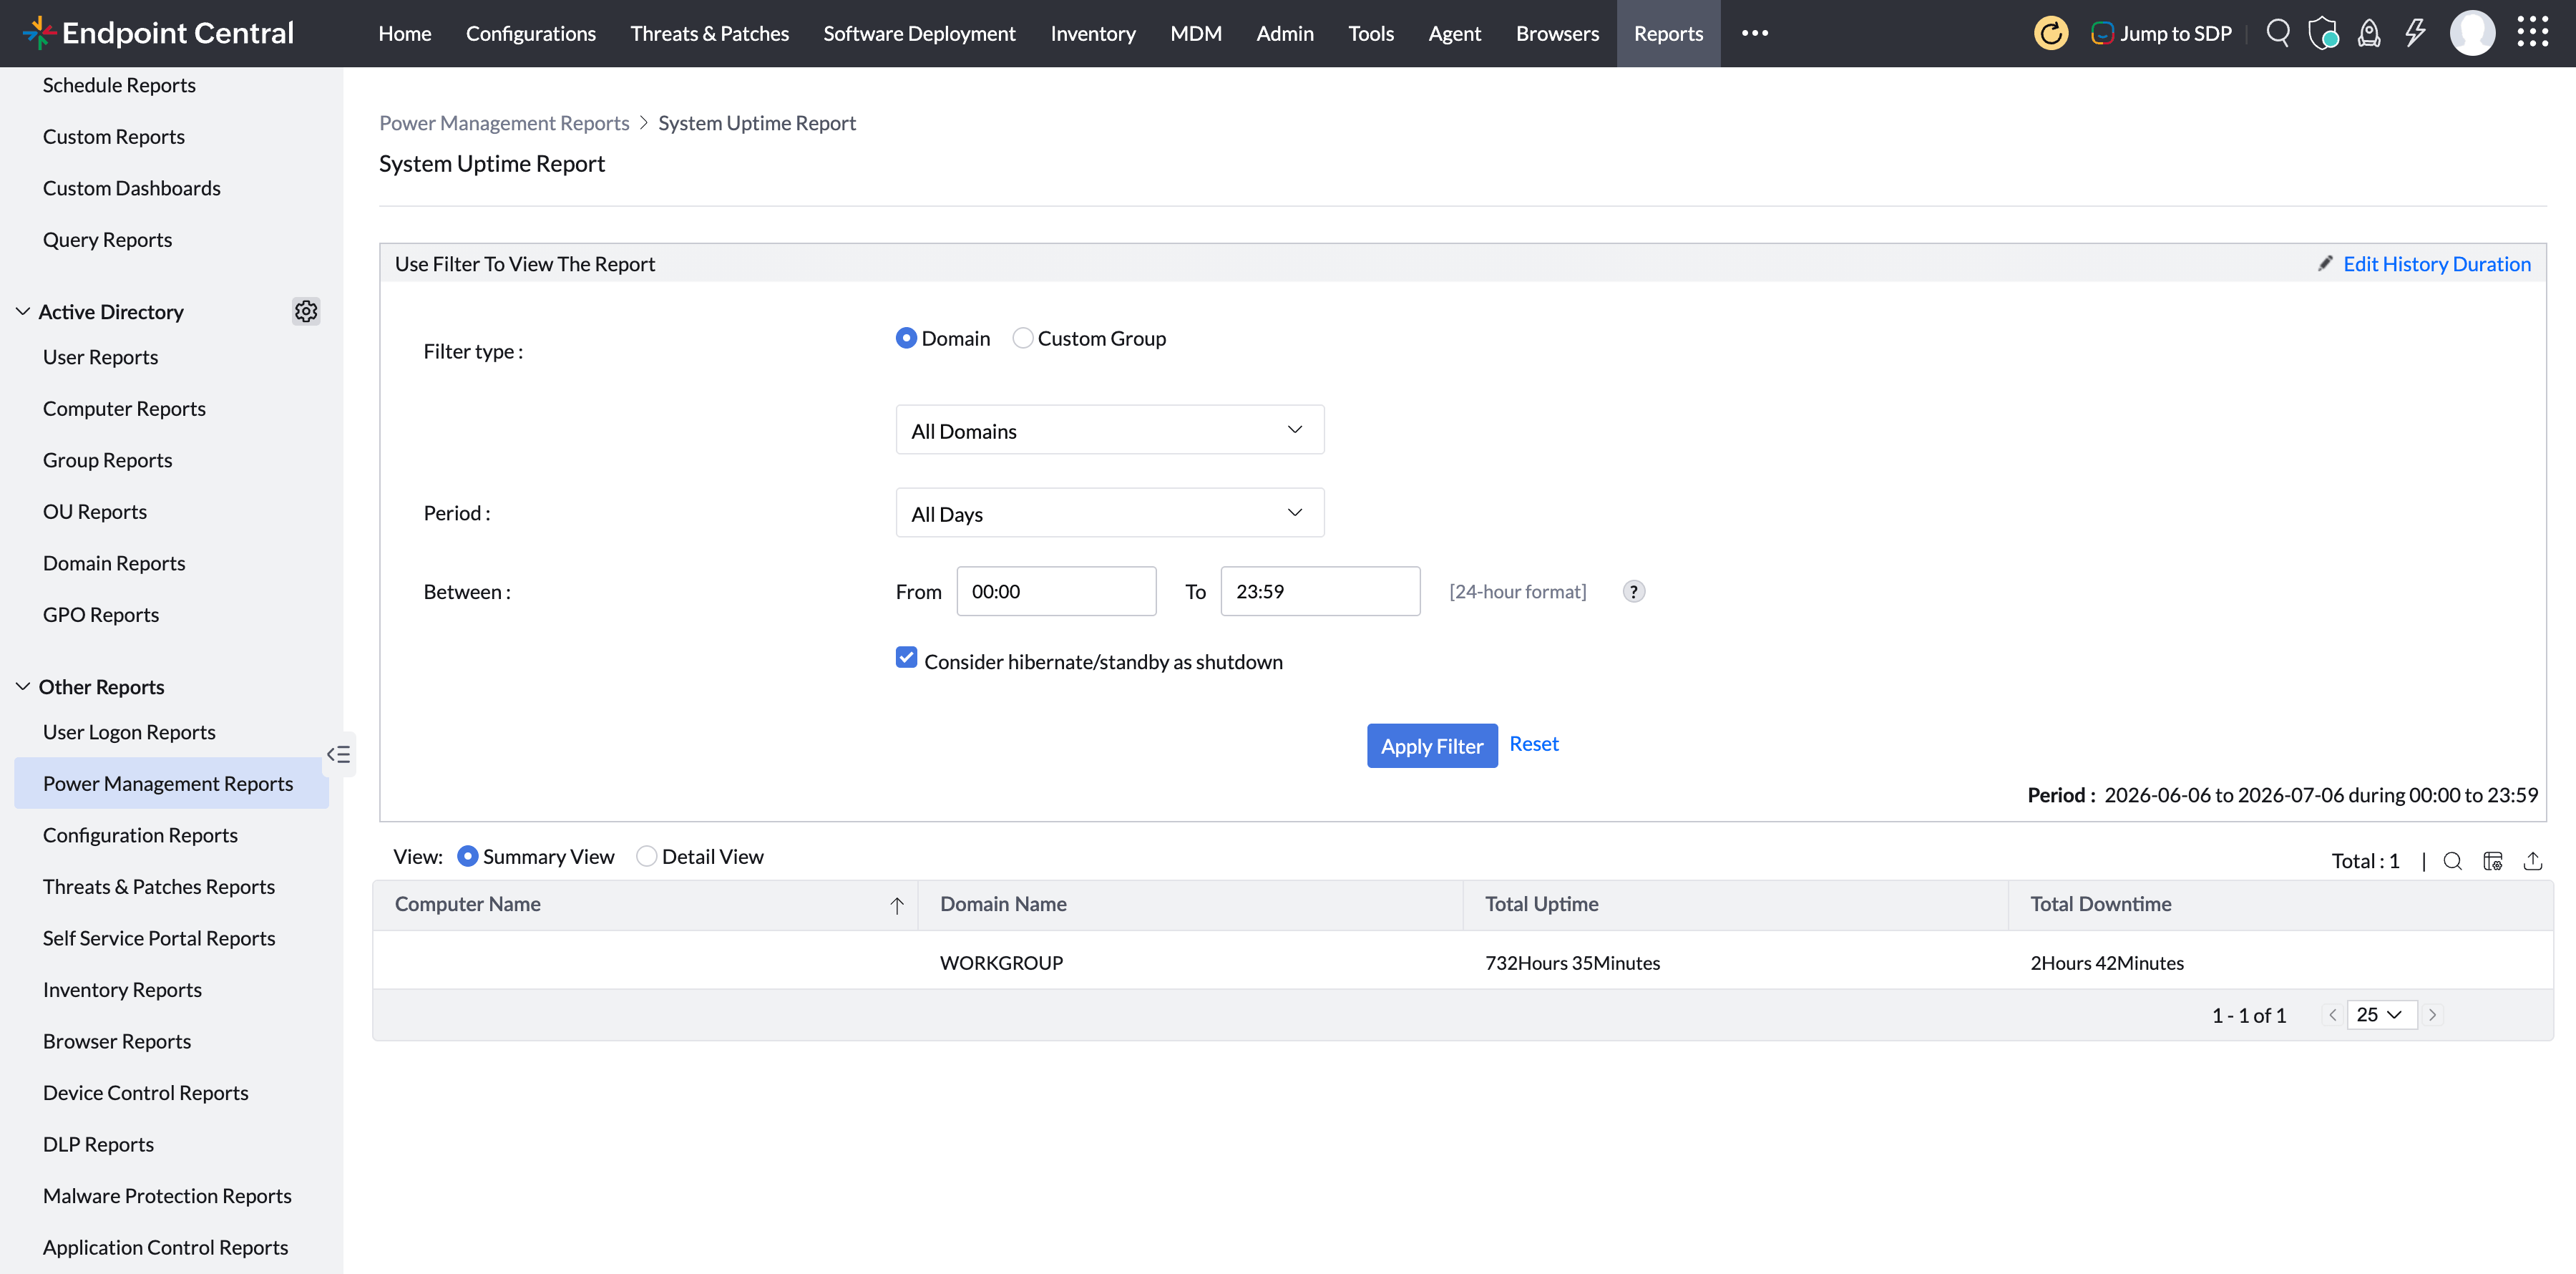Open GPO Reports in sidebar
The width and height of the screenshot is (2576, 1274).
coord(101,615)
